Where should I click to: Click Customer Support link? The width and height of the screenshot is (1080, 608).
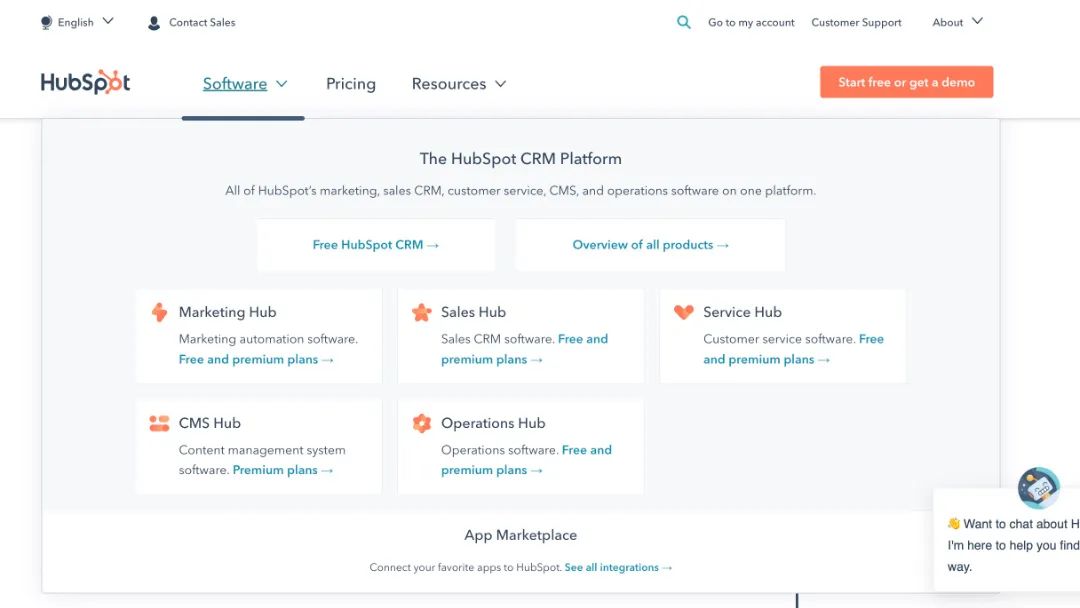(x=856, y=23)
